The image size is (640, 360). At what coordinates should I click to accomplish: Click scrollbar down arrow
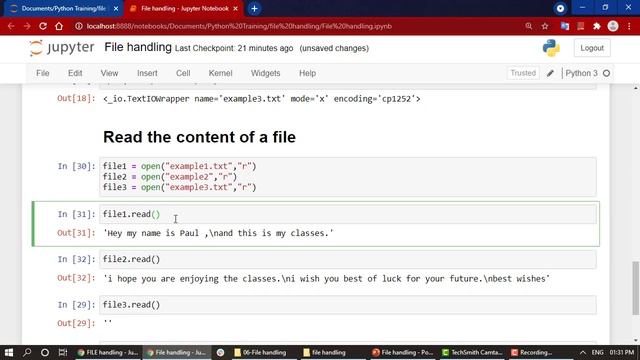636,340
